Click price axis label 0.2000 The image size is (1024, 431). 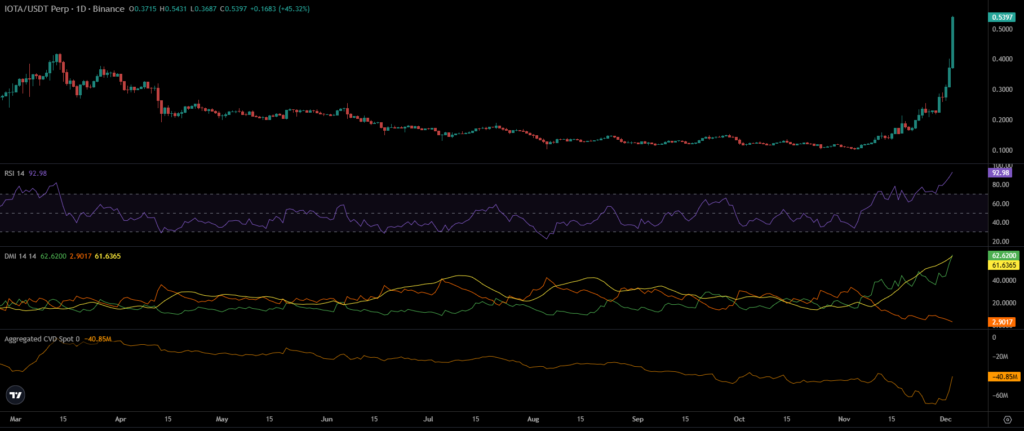pos(1001,120)
